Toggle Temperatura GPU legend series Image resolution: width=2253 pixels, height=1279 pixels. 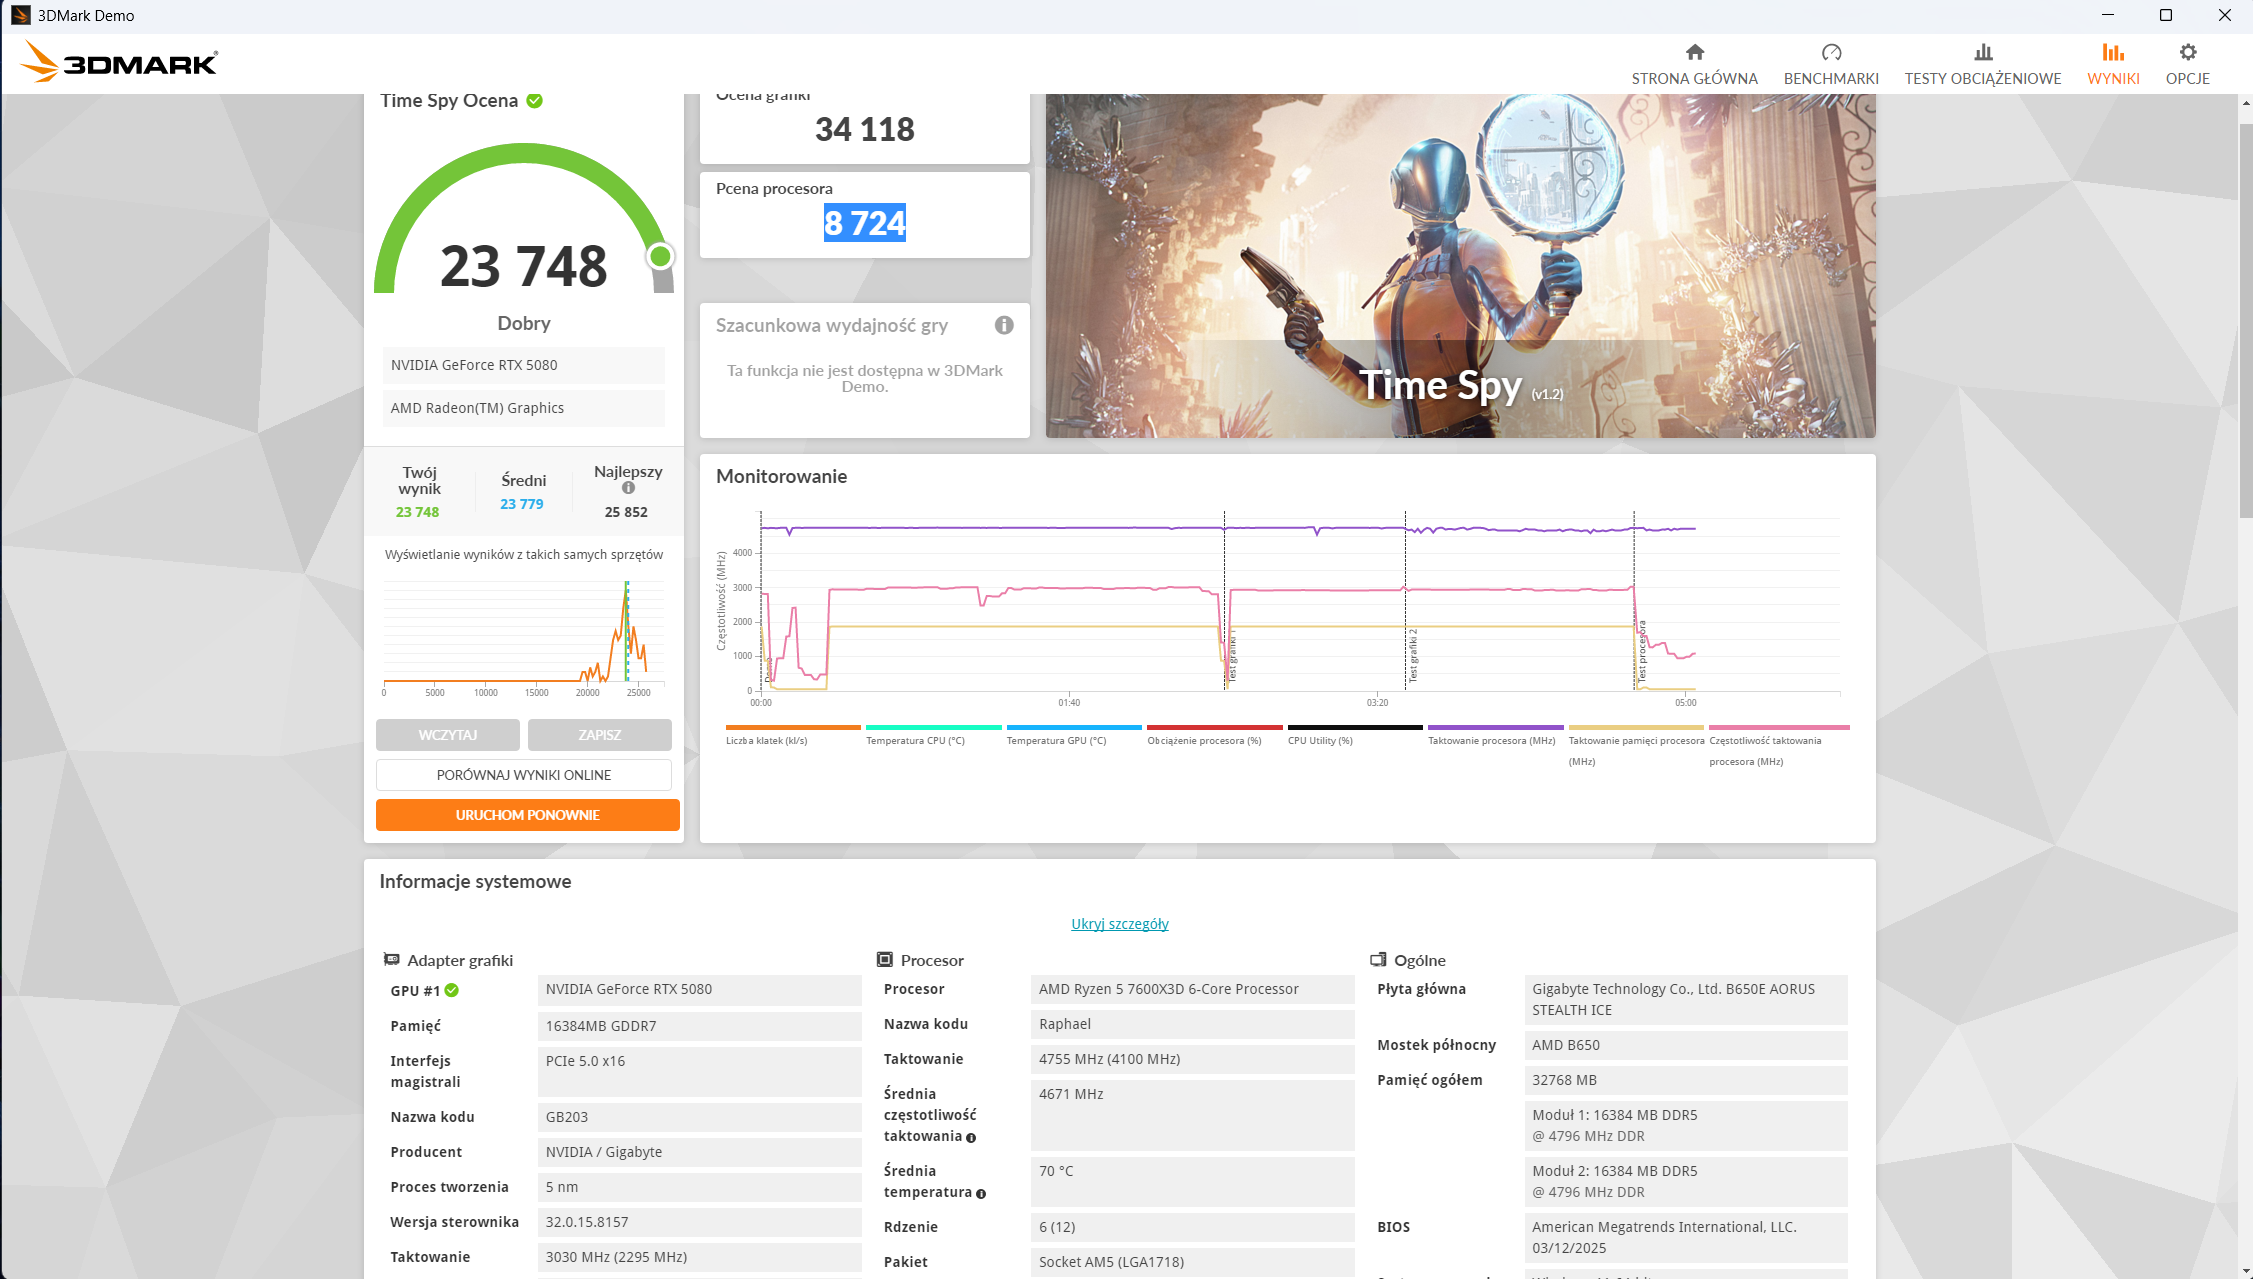(x=1056, y=740)
